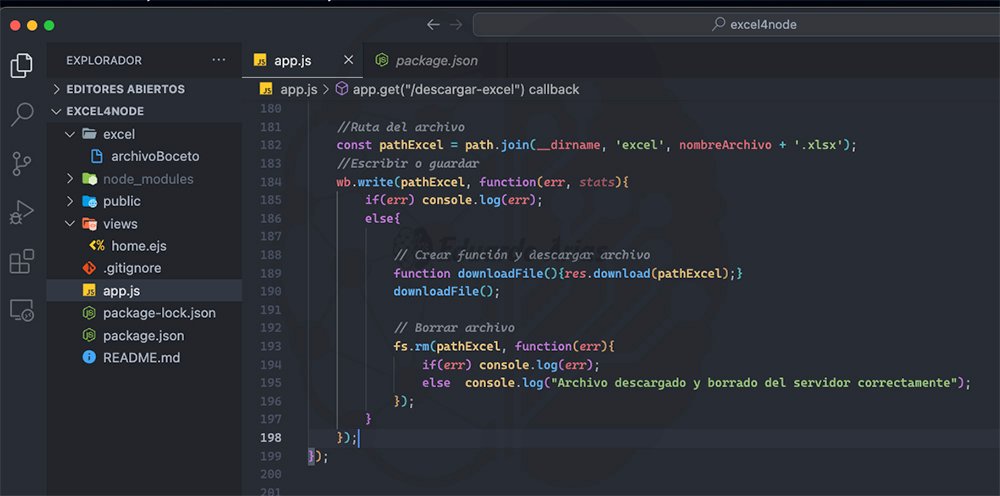Go back using the left arrow
This screenshot has width=1000, height=496.
pyautogui.click(x=433, y=25)
